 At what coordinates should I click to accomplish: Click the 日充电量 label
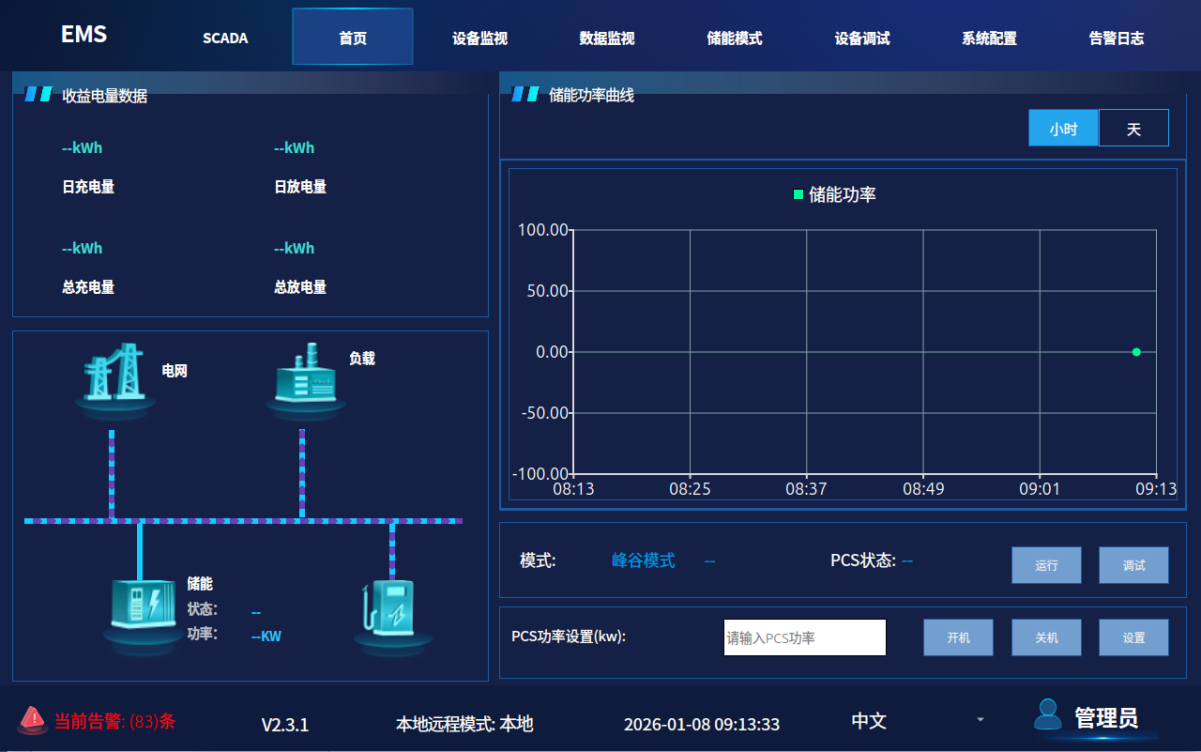tap(88, 187)
